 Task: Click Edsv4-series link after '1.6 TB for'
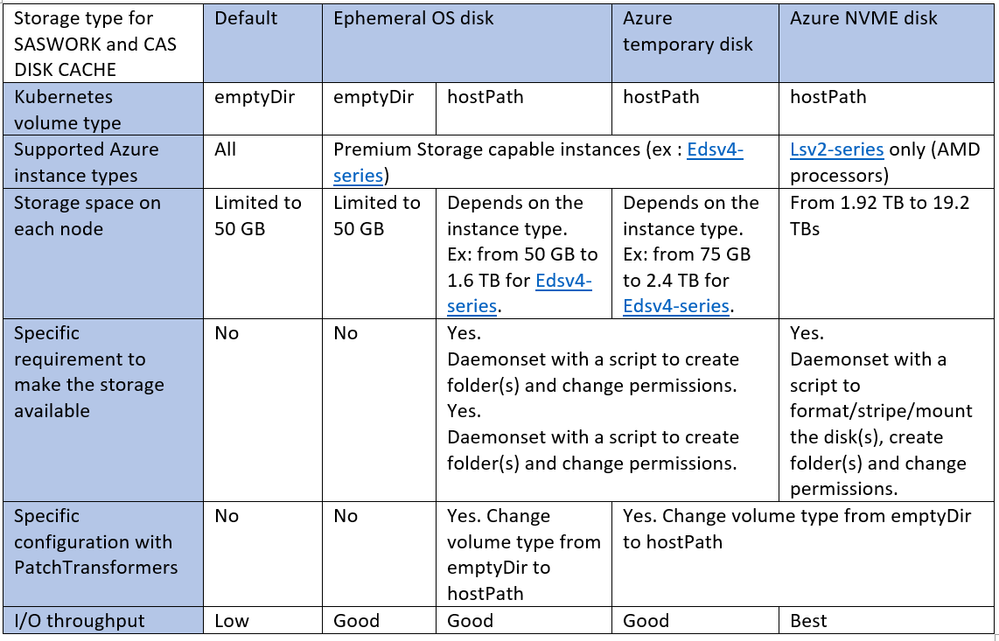pyautogui.click(x=564, y=281)
